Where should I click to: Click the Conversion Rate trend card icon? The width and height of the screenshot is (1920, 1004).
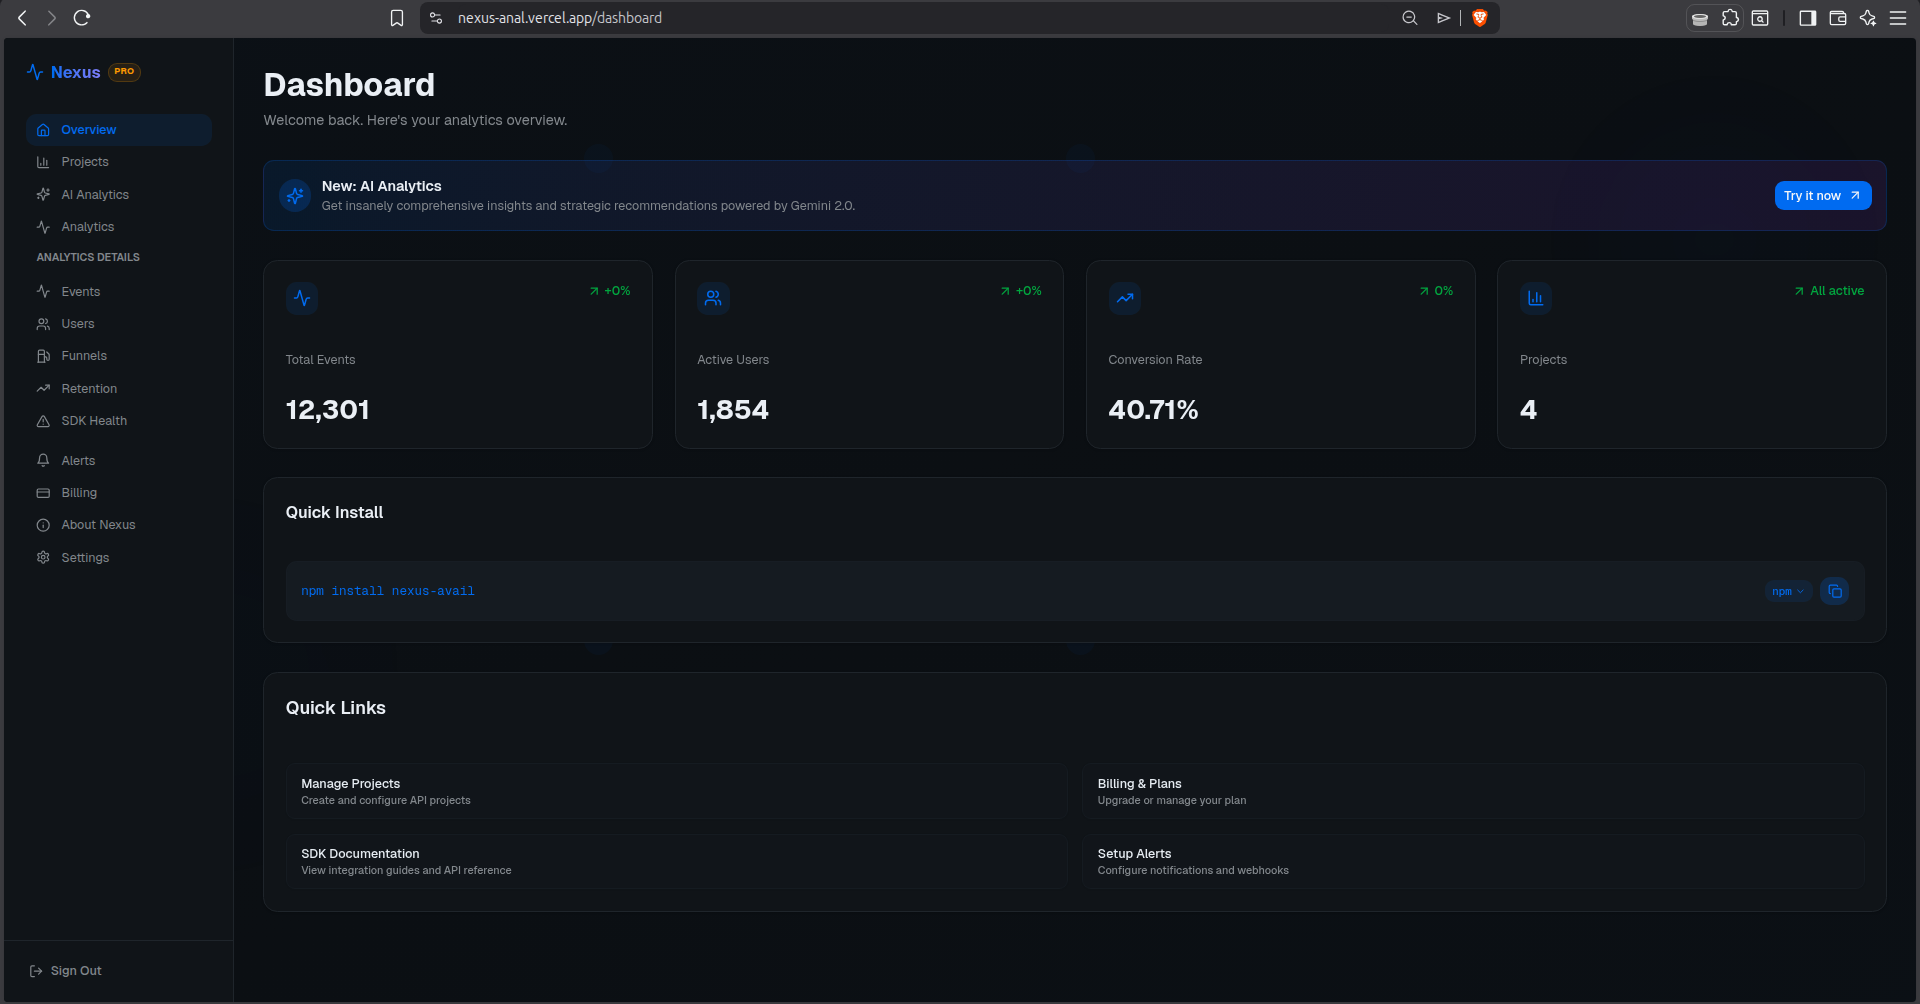coord(1125,298)
